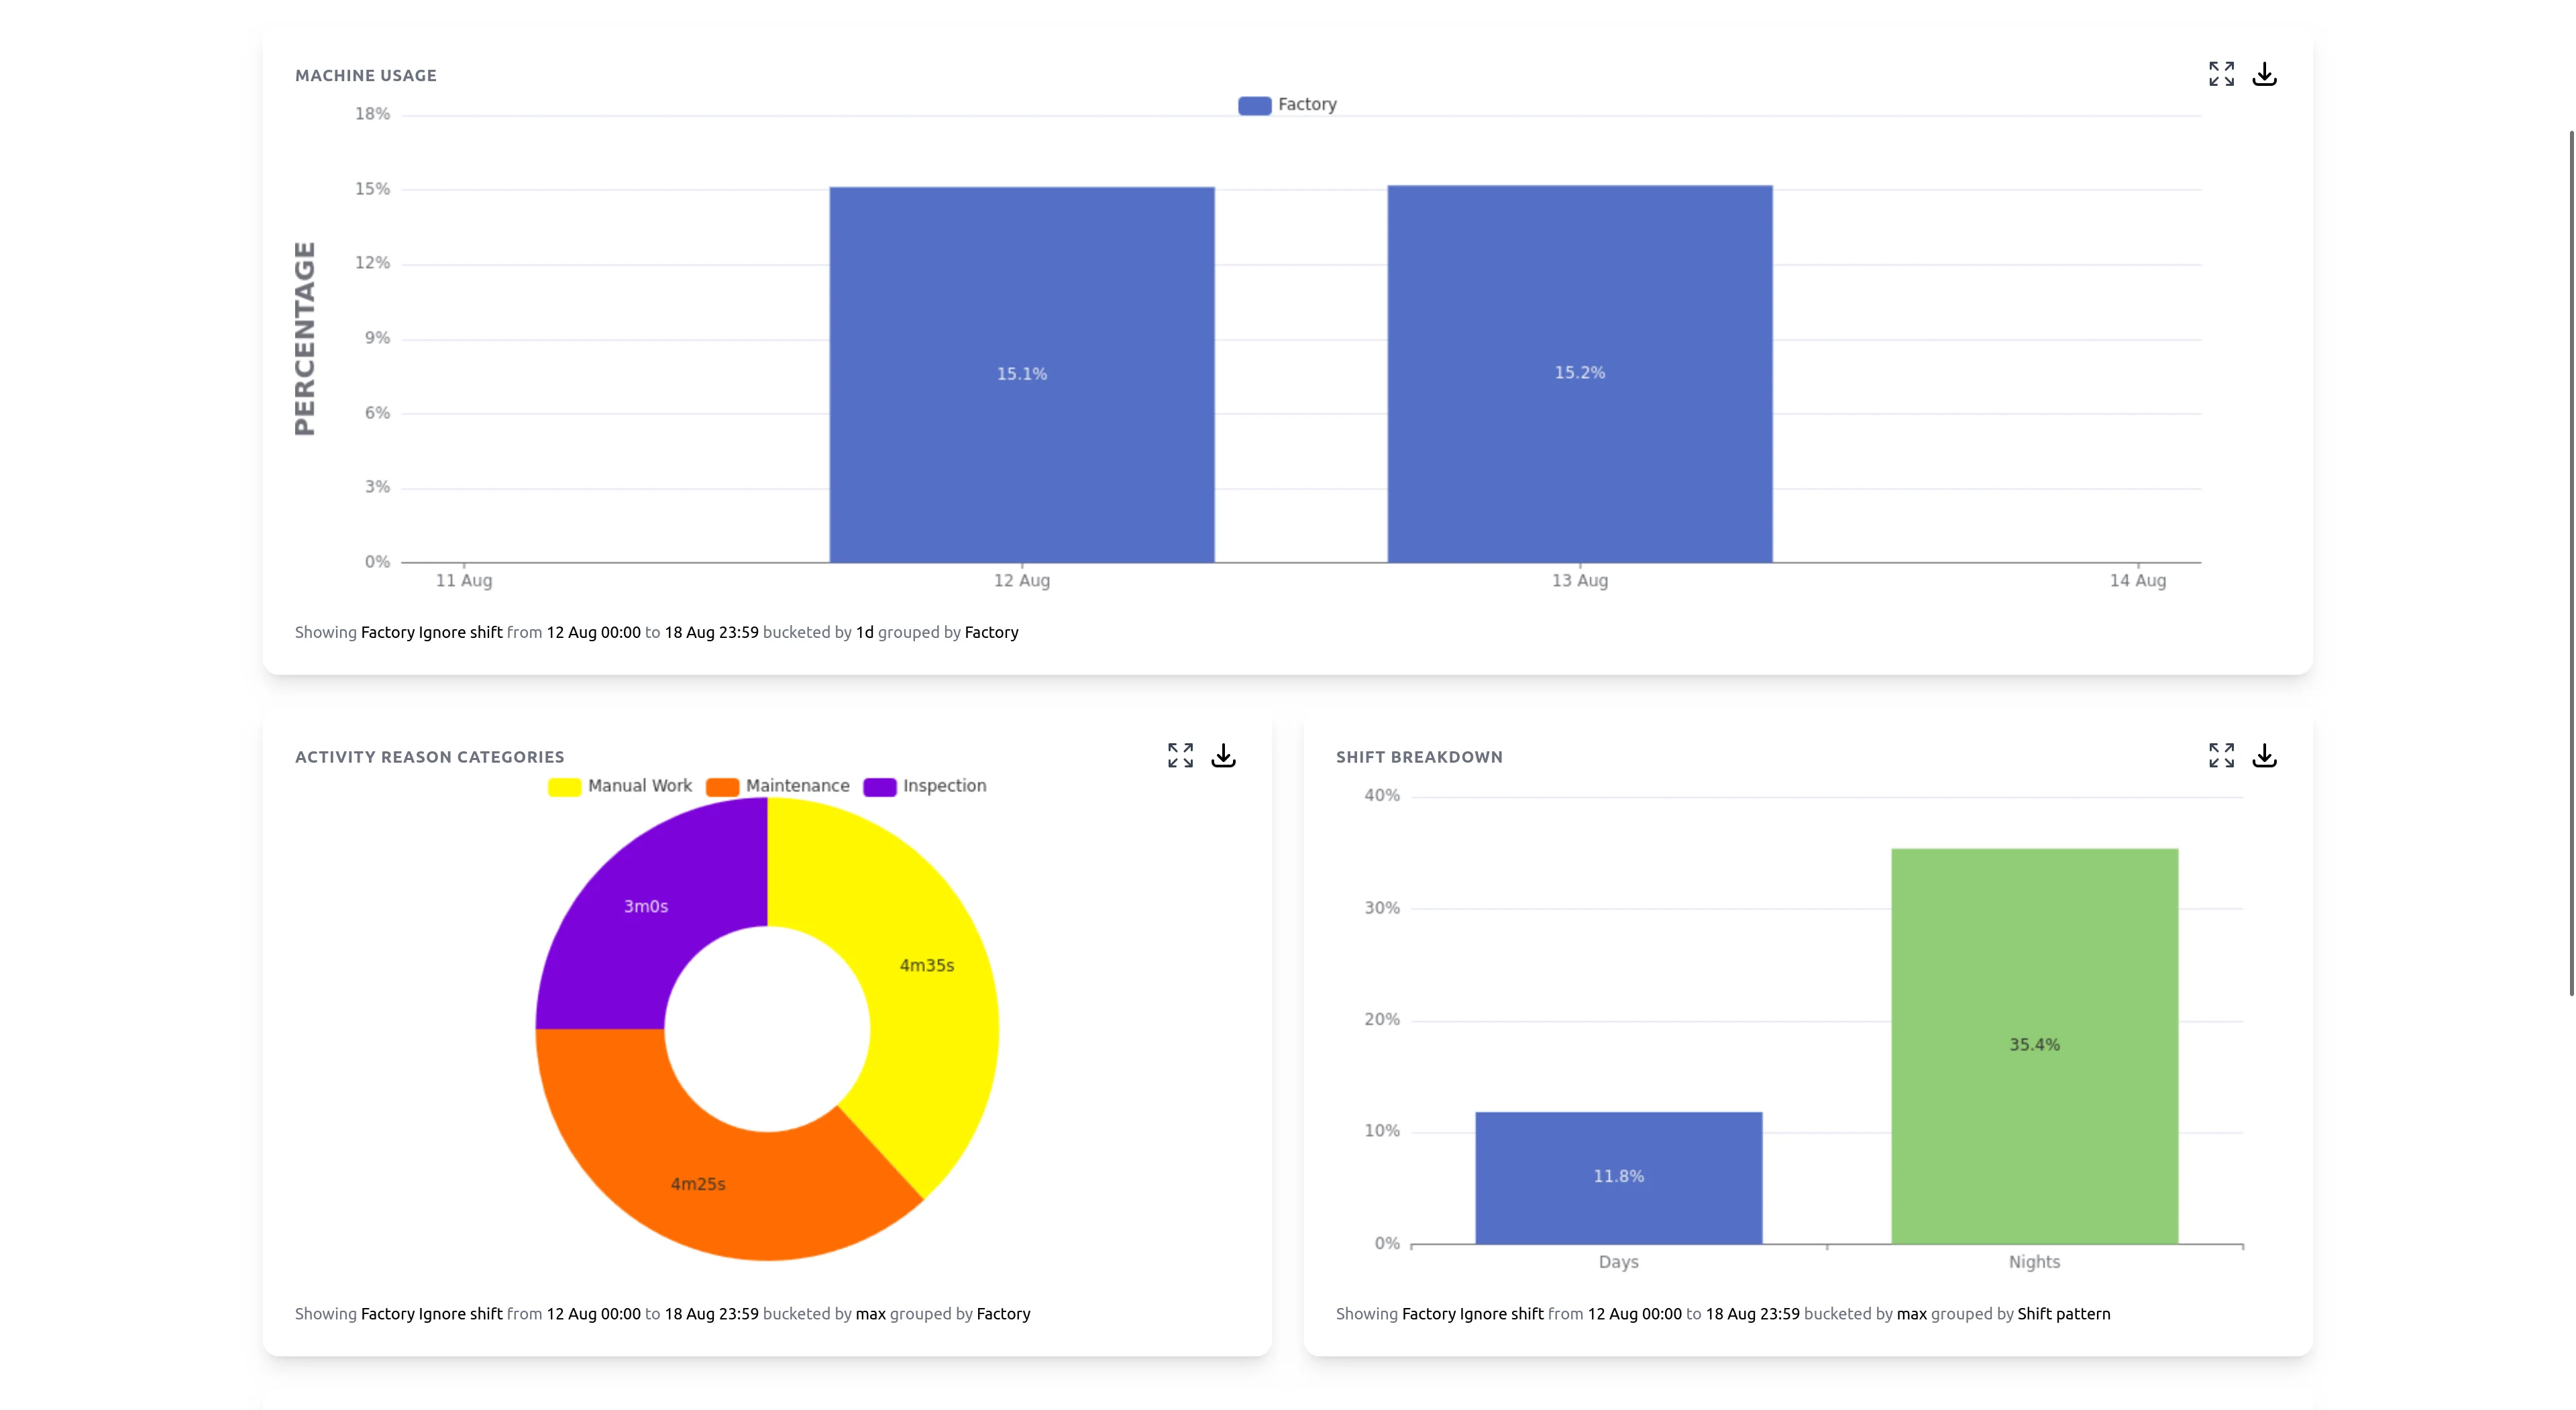Expand Machine Usage chart to fullscreen
The image size is (2576, 1410).
(x=2221, y=74)
